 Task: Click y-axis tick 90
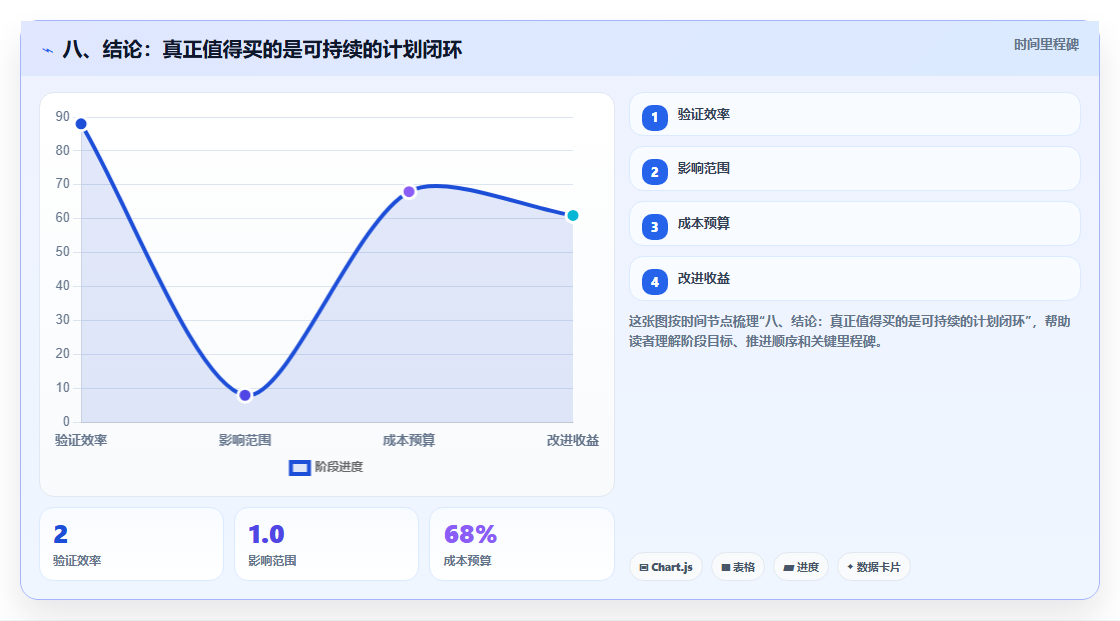63,116
